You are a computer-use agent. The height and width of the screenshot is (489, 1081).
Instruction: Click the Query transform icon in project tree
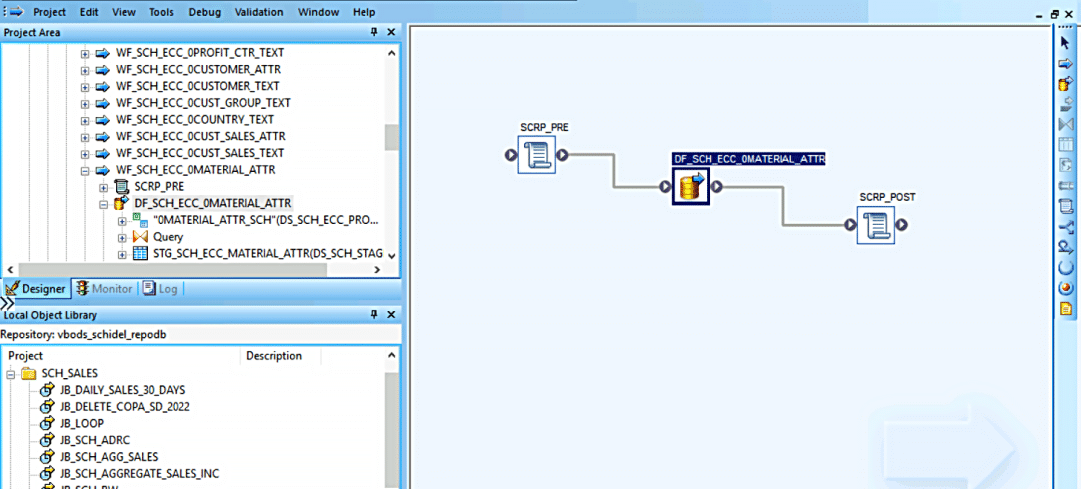click(x=141, y=237)
